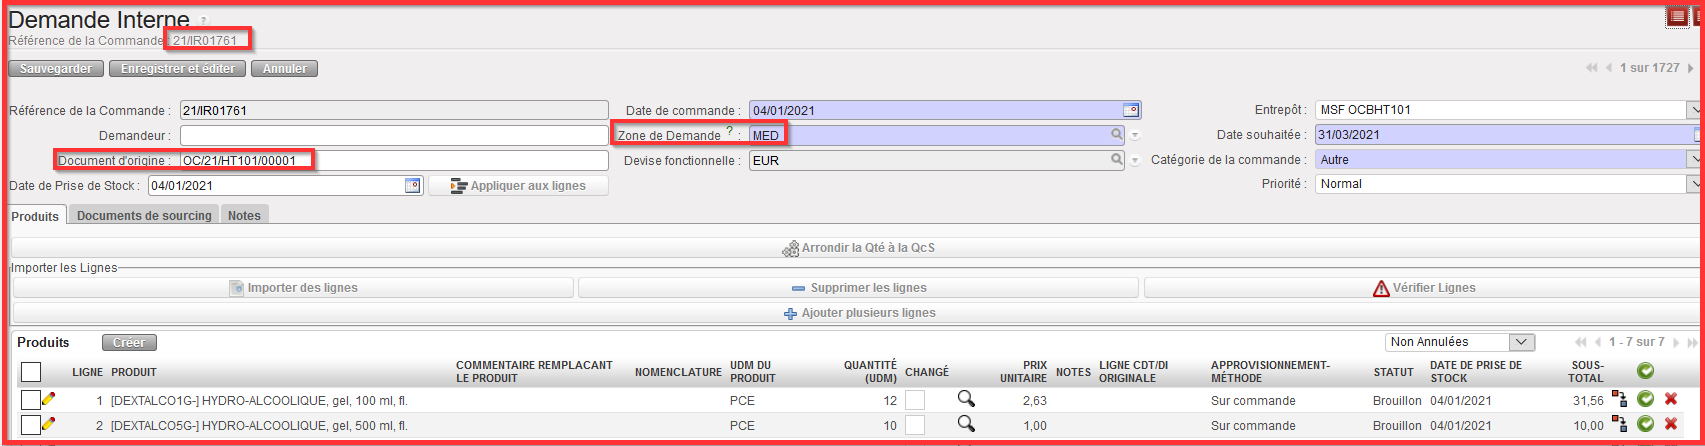Image resolution: width=1705 pixels, height=446 pixels.
Task: Click Supprimer les lignes
Action: [x=858, y=288]
